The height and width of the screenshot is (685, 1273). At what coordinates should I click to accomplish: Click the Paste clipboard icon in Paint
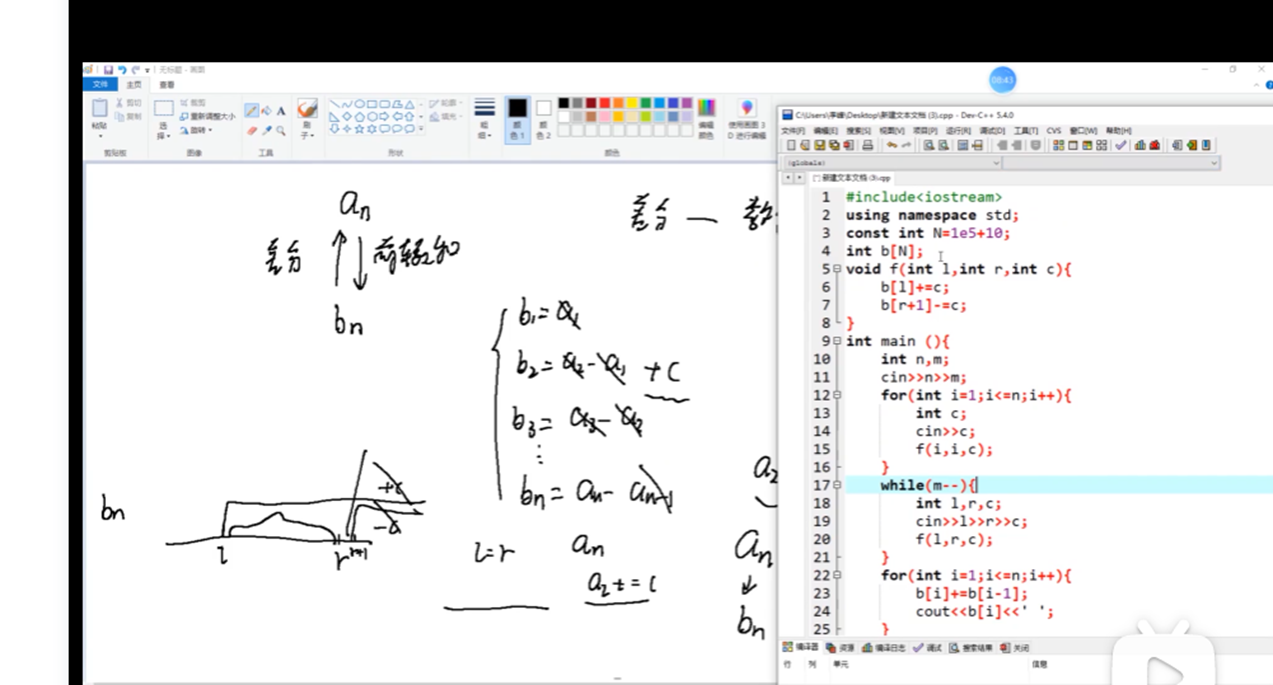pos(99,107)
